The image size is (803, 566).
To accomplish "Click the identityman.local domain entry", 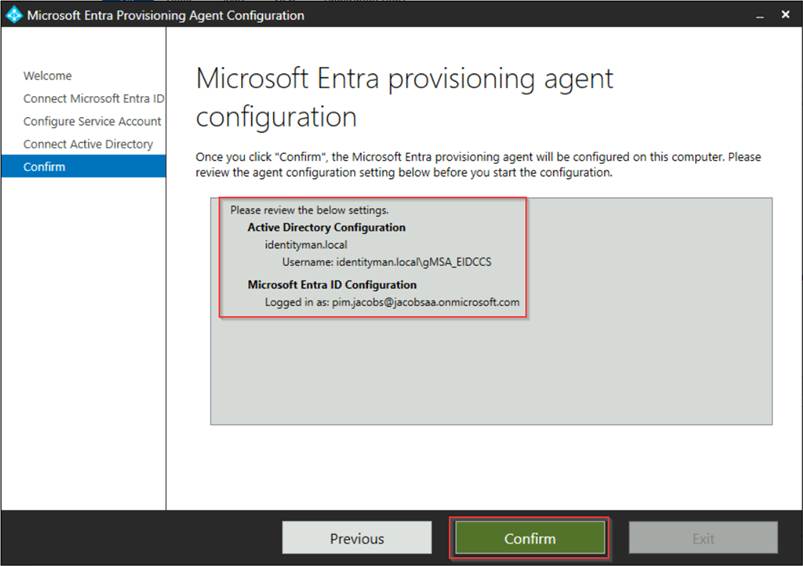I will [x=306, y=244].
